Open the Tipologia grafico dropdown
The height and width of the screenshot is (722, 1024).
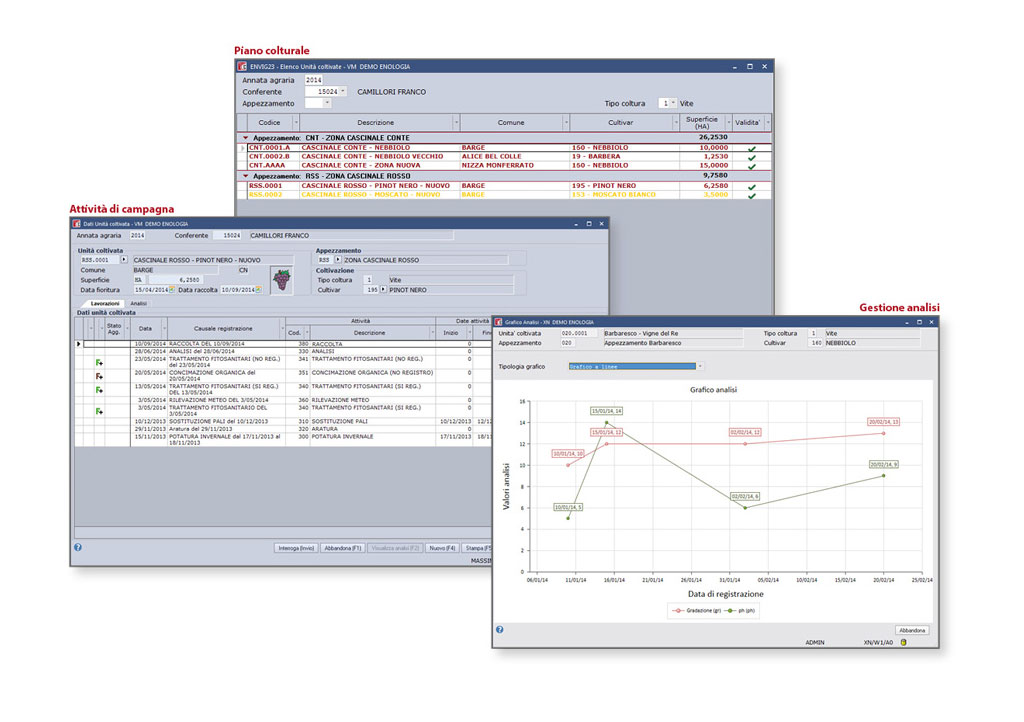click(700, 366)
